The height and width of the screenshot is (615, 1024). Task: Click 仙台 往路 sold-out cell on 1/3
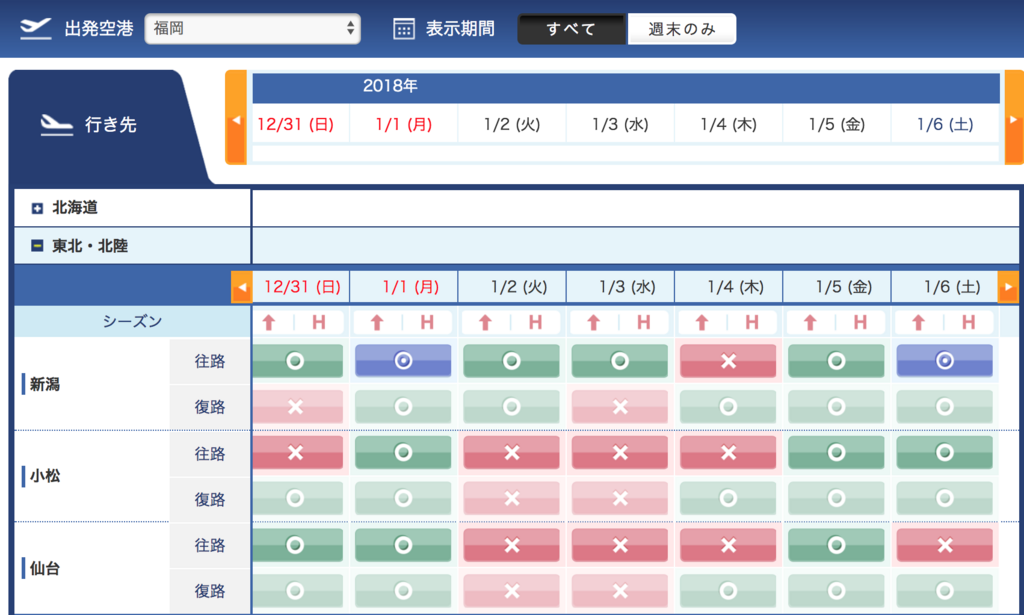pos(620,545)
